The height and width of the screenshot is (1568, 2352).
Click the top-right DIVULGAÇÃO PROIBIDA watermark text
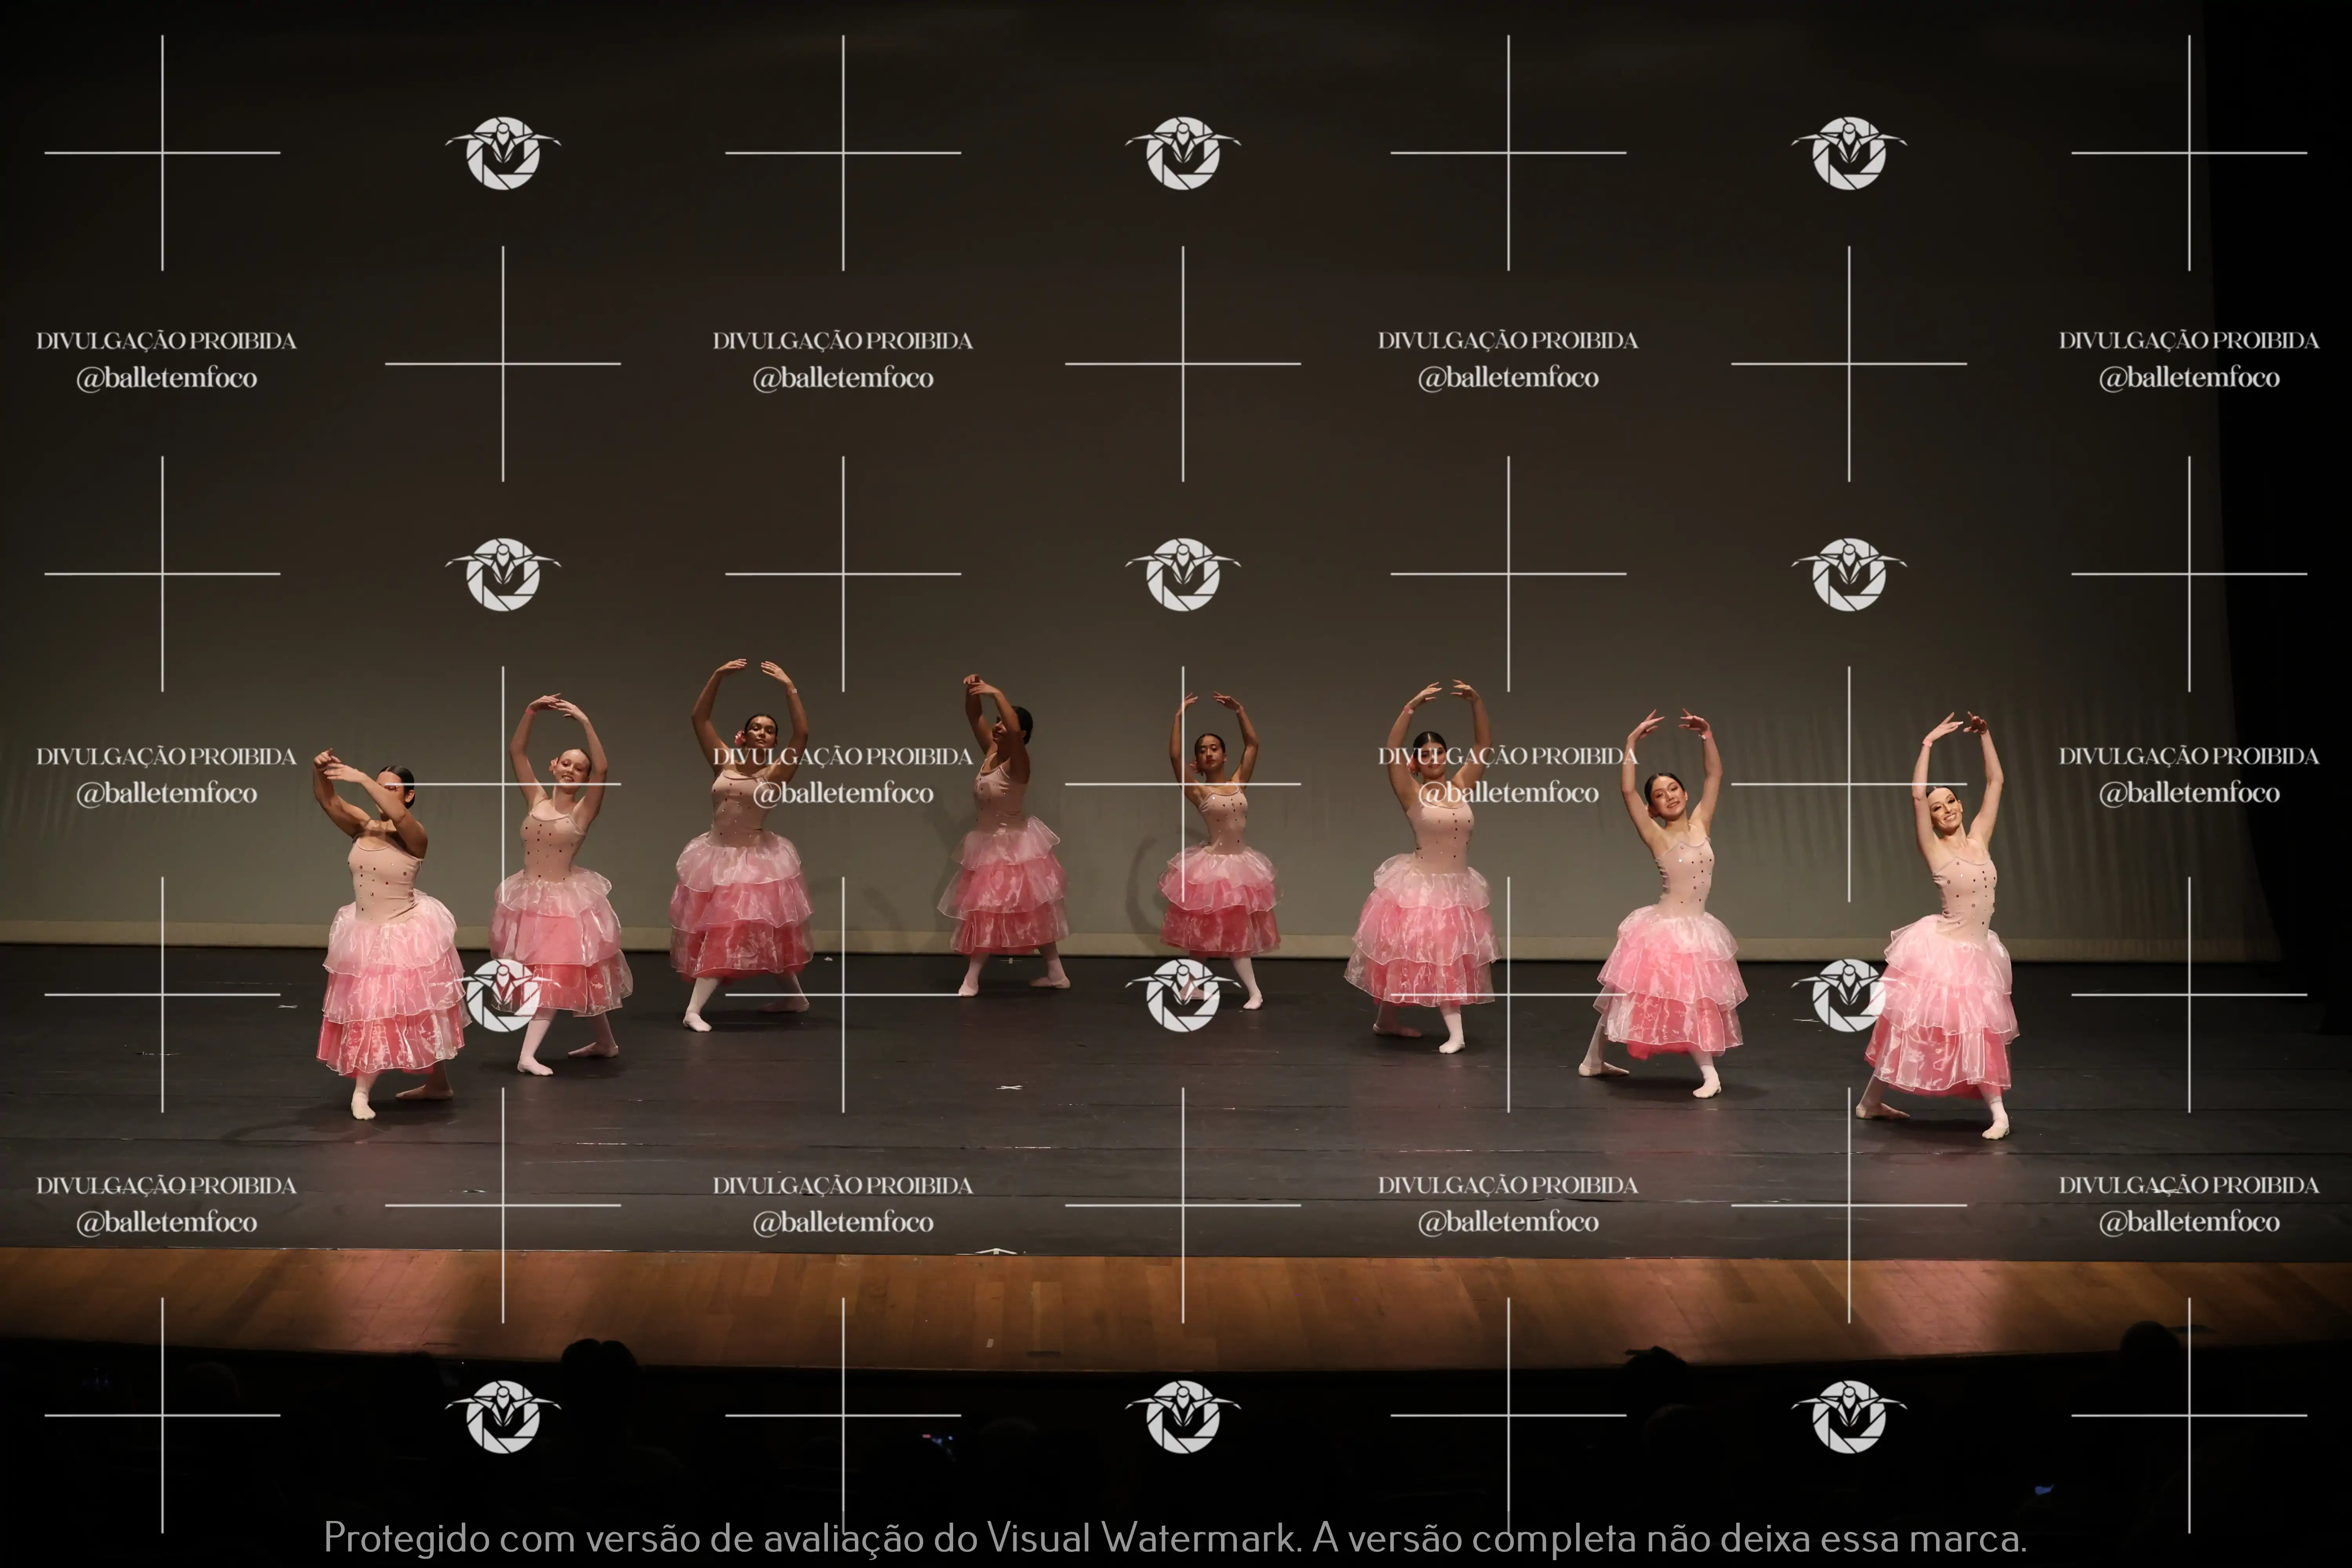click(2188, 341)
